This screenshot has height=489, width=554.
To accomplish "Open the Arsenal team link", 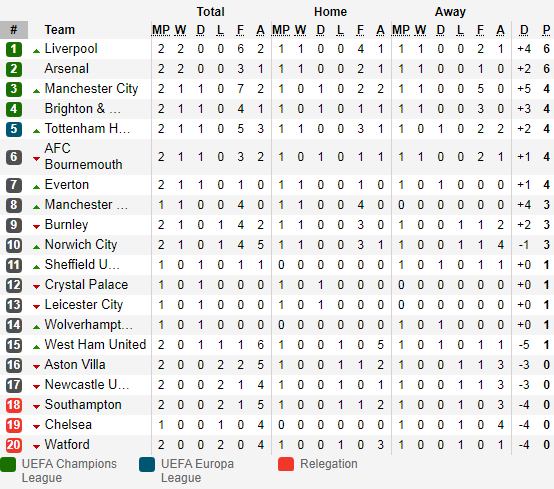I will 66,69.
